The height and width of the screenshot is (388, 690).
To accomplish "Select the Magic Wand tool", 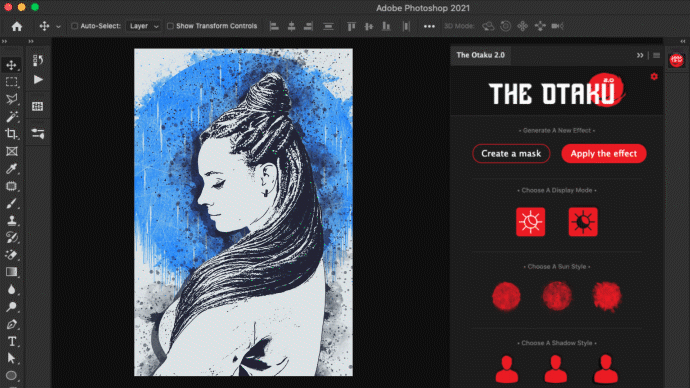I will [x=11, y=117].
